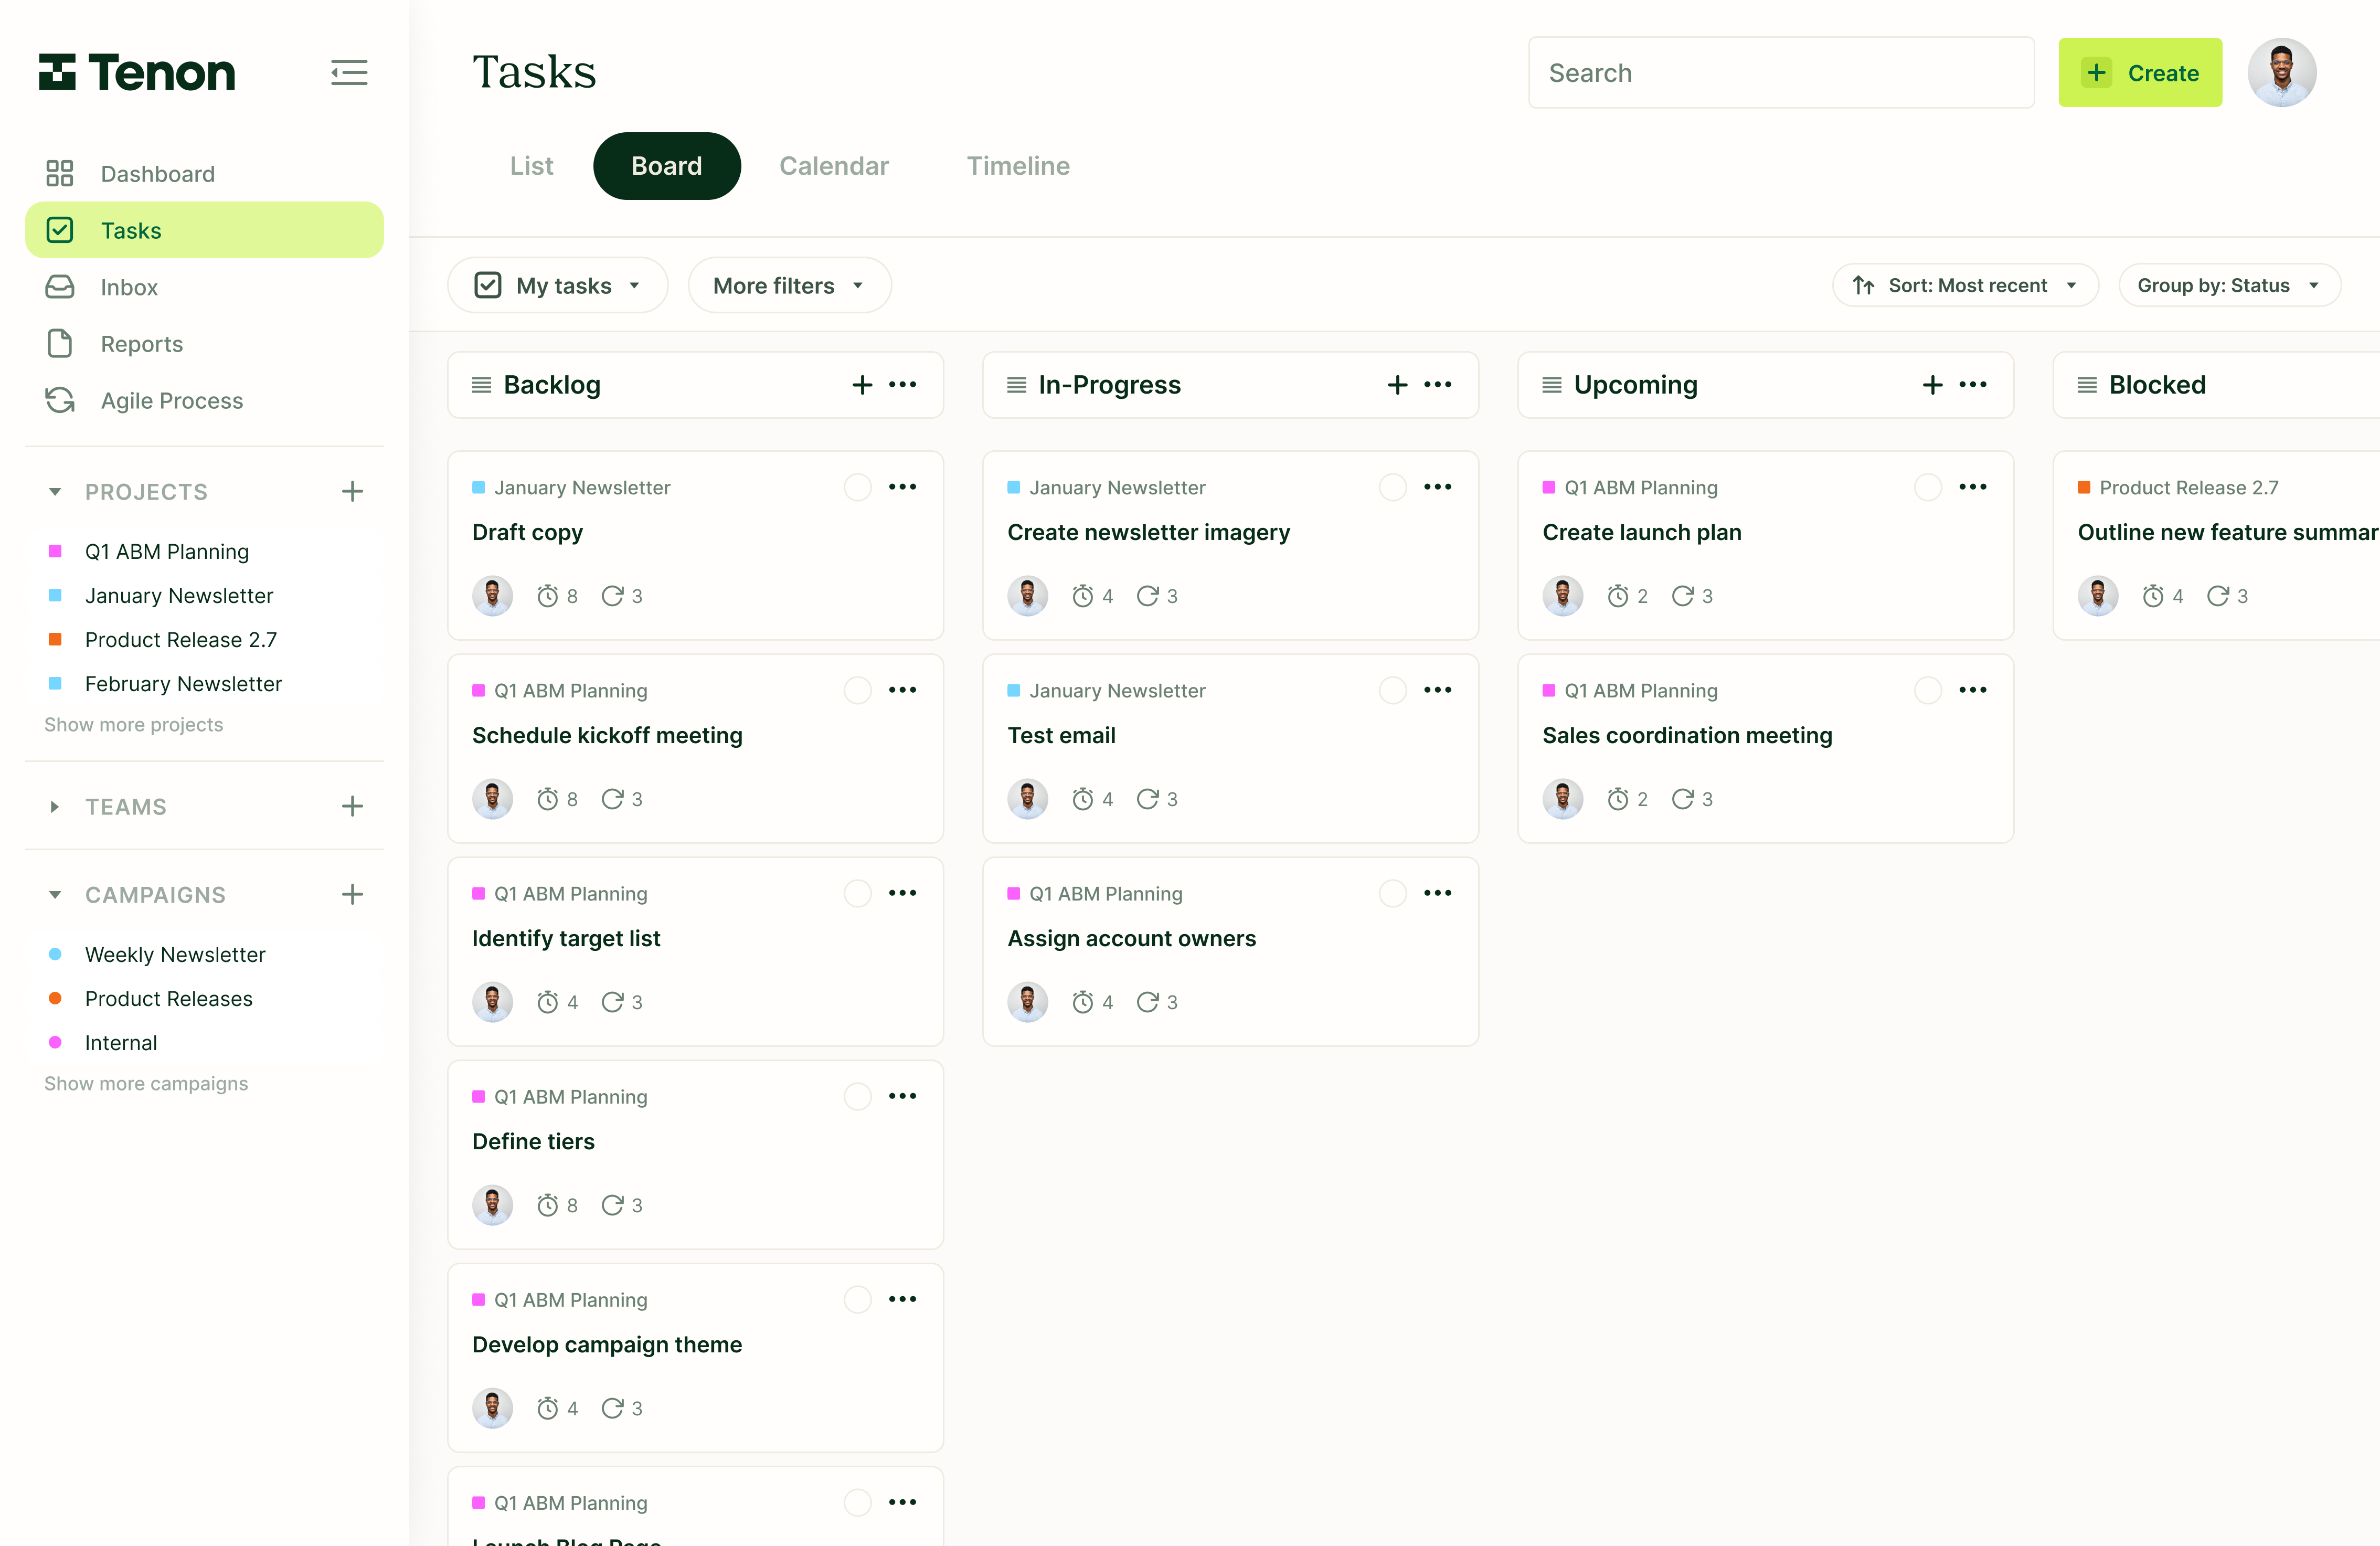
Task: Mark the Test email task complete
Action: coord(1392,690)
